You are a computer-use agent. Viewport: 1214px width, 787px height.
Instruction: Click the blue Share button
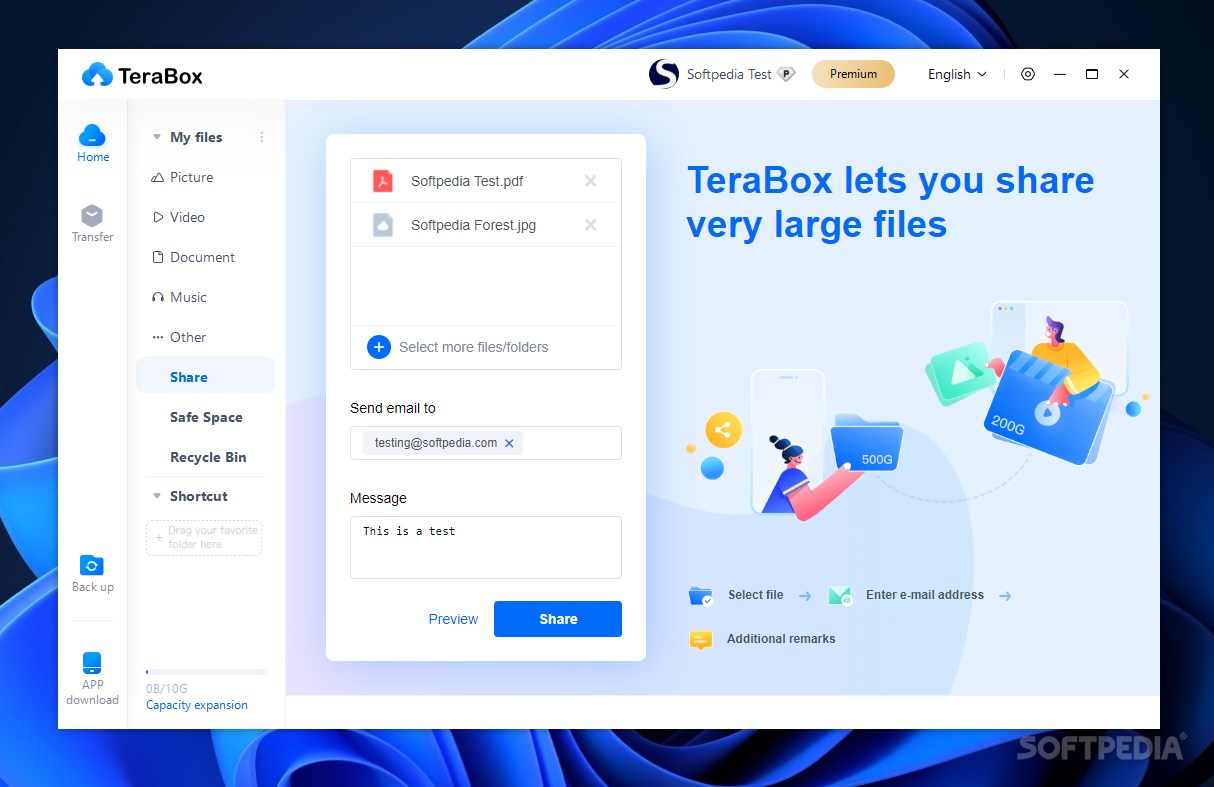click(x=558, y=619)
